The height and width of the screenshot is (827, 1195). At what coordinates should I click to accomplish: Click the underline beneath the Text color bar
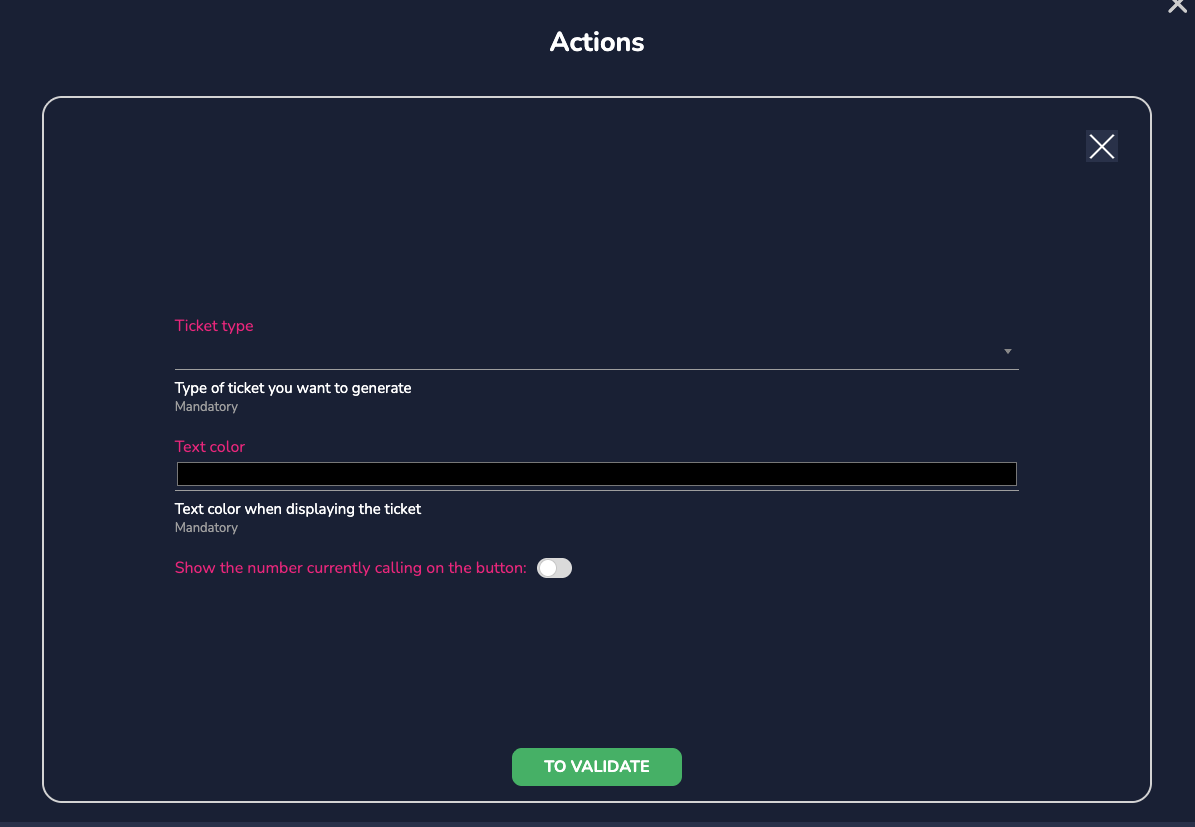(596, 490)
